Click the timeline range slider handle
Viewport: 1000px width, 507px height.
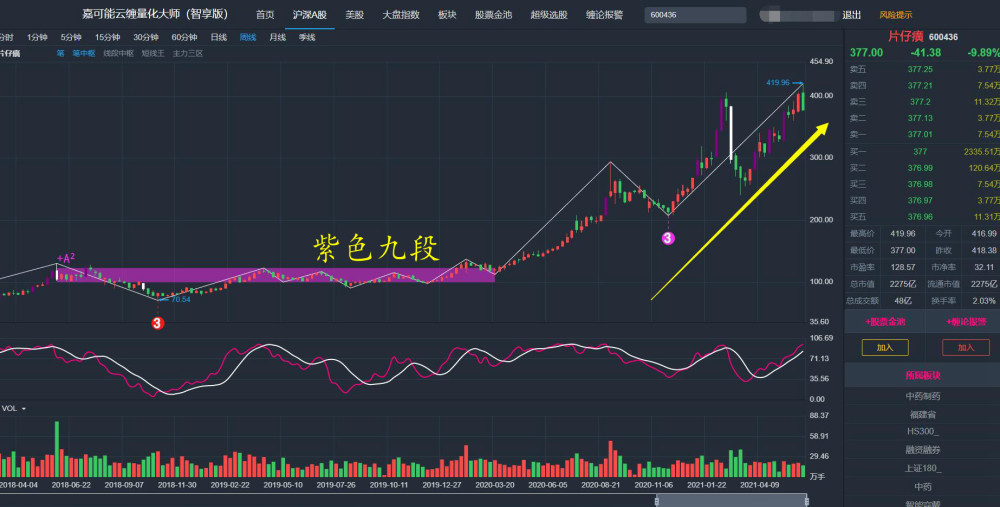[657, 501]
